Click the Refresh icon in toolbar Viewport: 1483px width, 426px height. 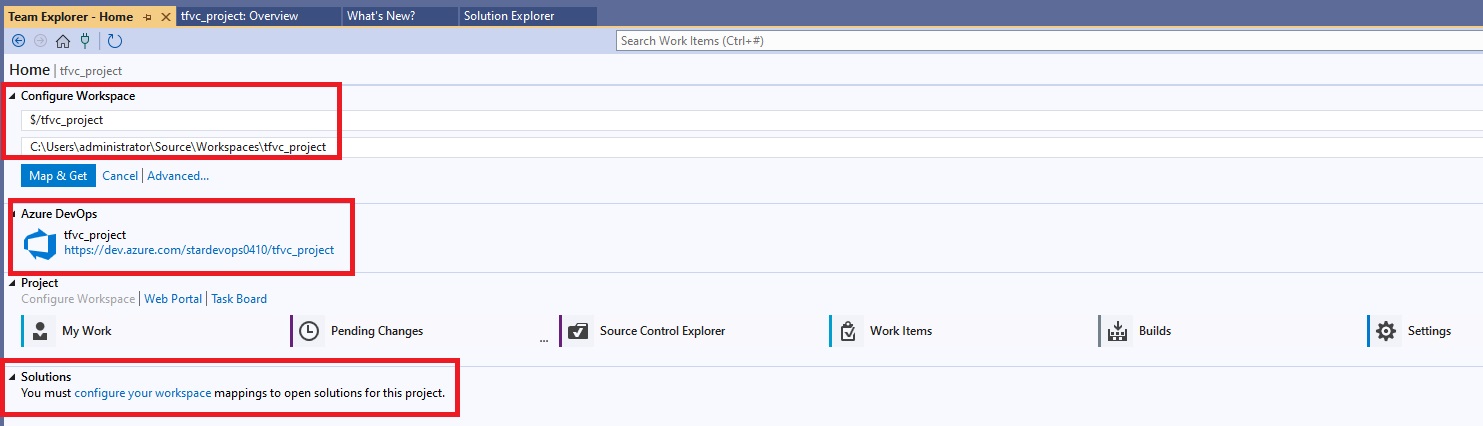pyautogui.click(x=115, y=41)
